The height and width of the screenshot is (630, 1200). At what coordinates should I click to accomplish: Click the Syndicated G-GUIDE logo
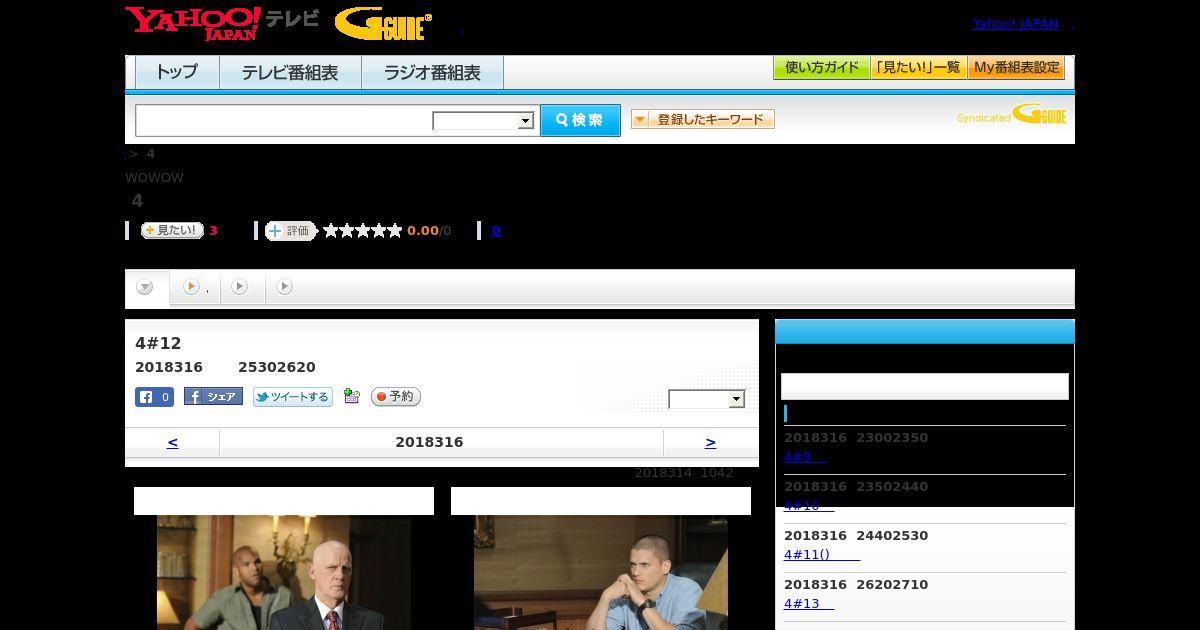[1012, 115]
